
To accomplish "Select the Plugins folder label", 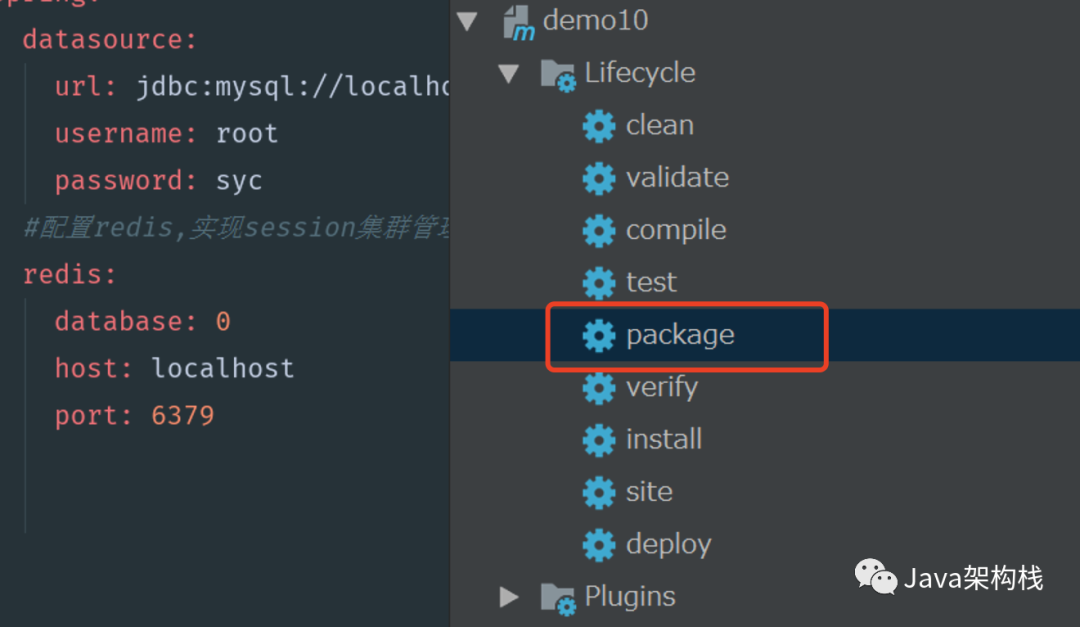I will coord(630,597).
